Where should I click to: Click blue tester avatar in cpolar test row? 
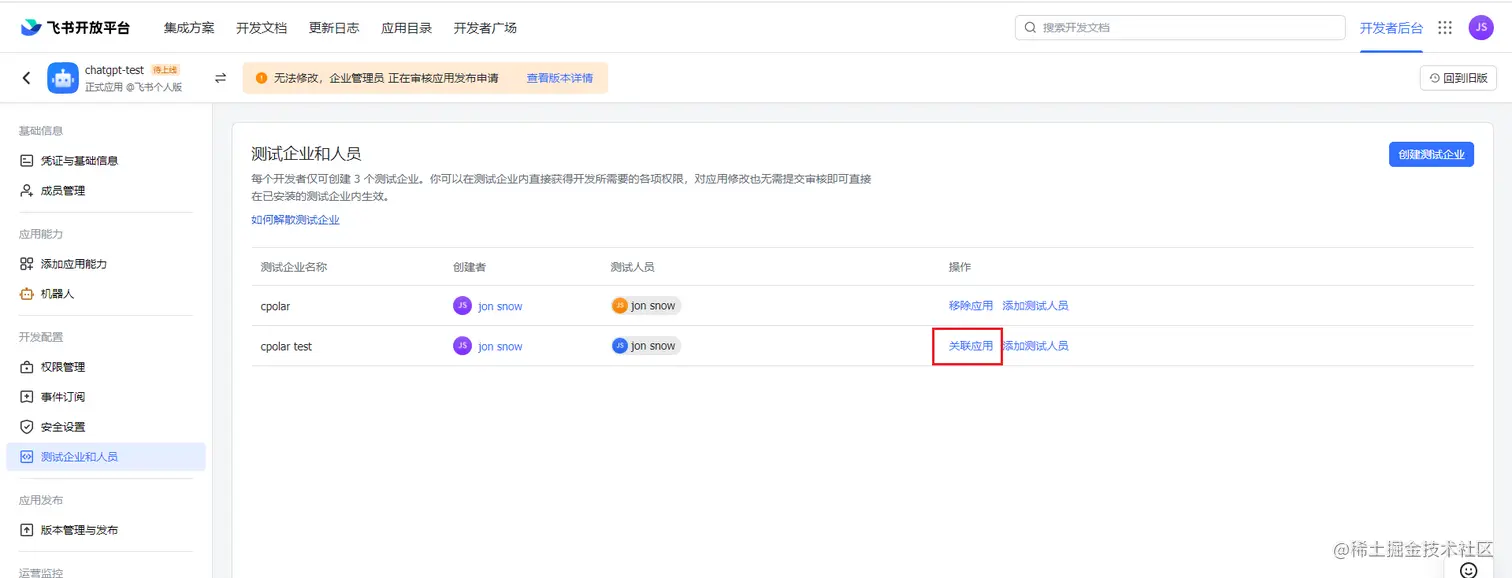click(x=620, y=346)
